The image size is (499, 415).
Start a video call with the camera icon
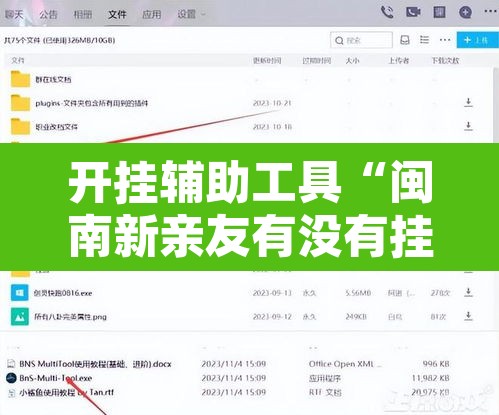coord(413,13)
